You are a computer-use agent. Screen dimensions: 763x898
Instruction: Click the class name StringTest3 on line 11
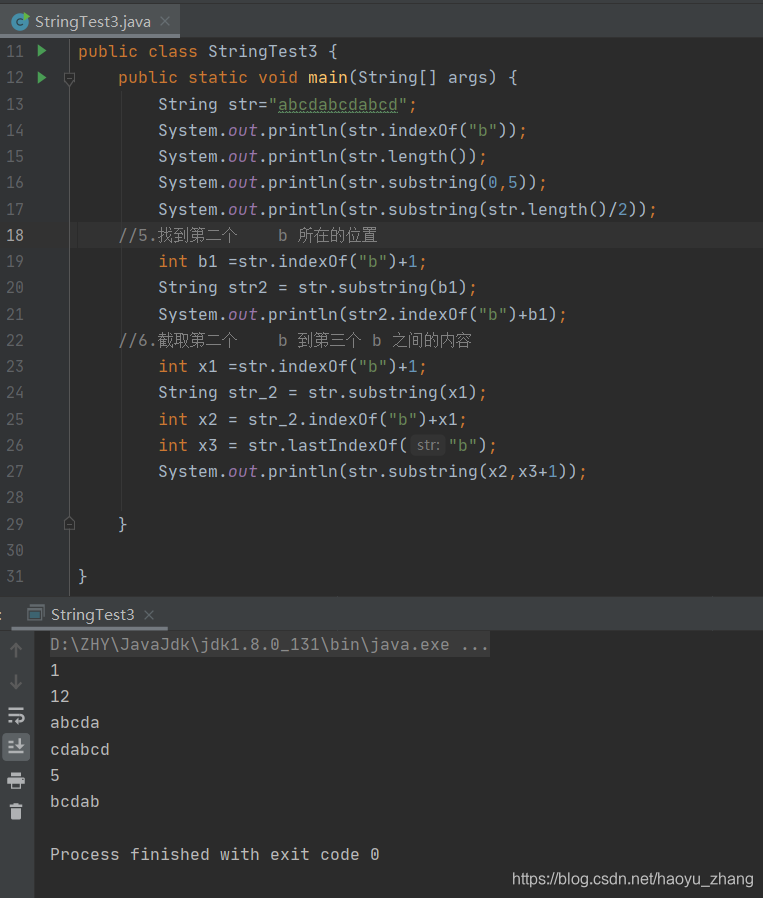262,52
